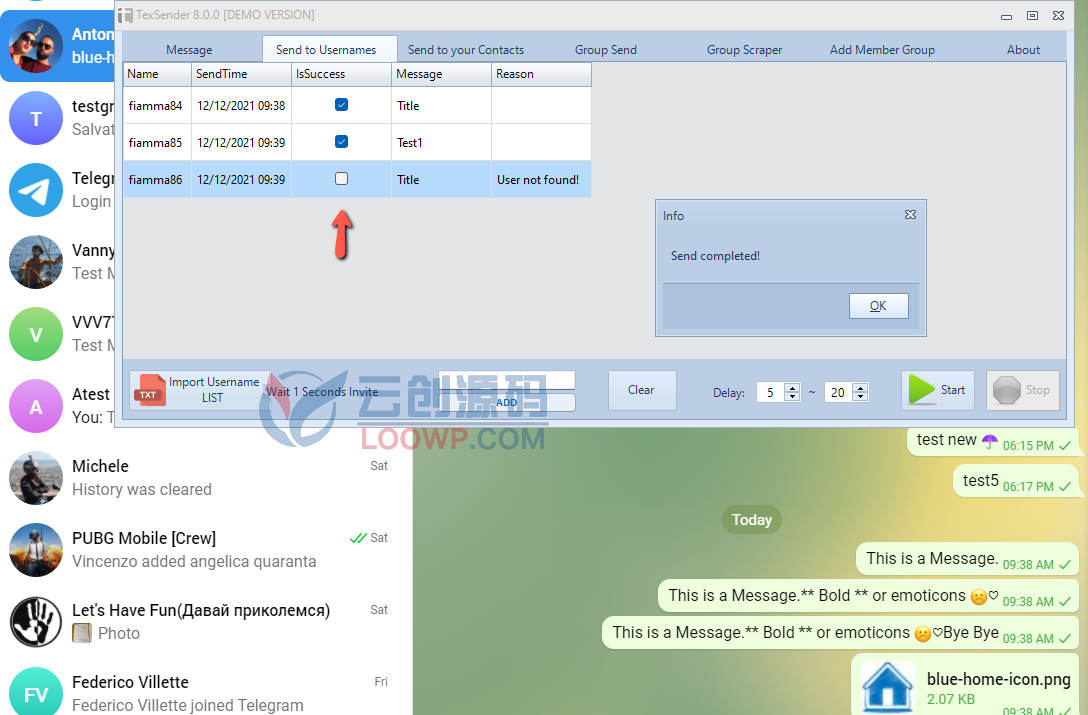Click the ADD button
Image resolution: width=1088 pixels, height=715 pixels.
click(507, 403)
